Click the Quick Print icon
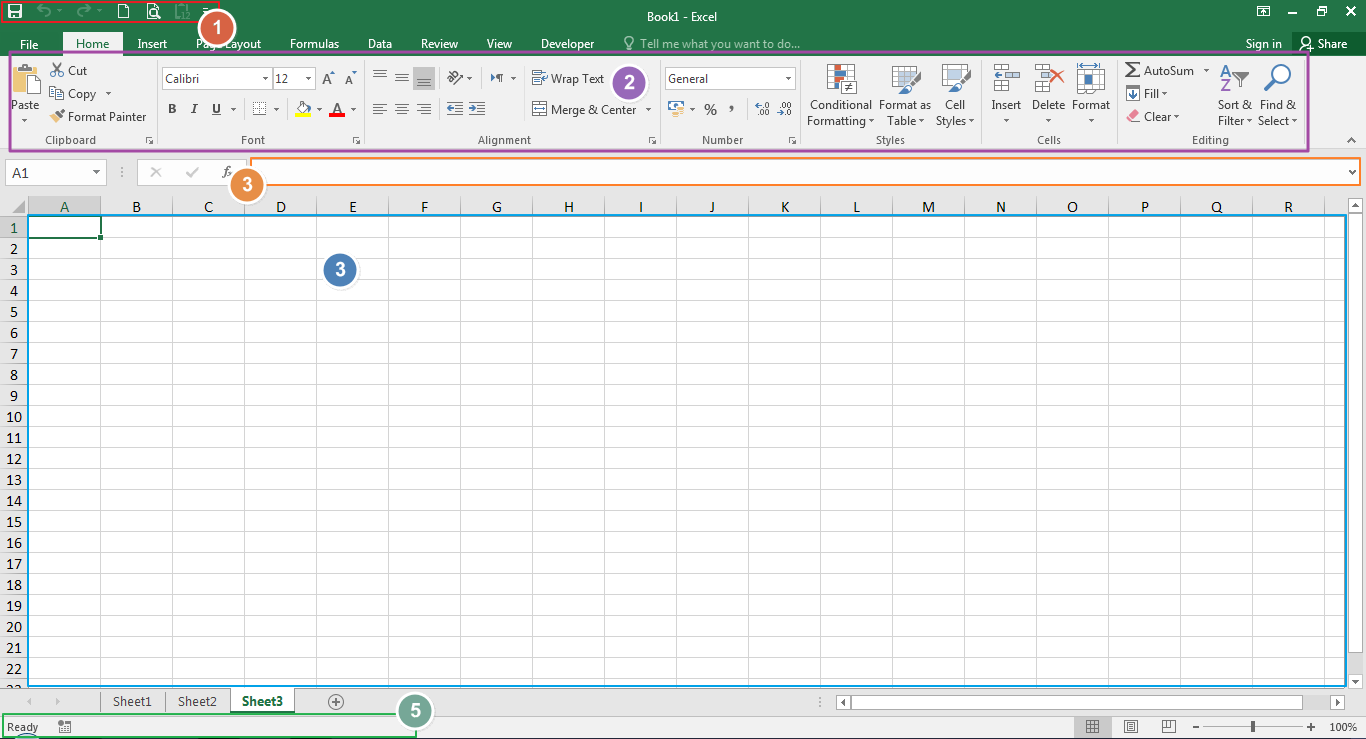The image size is (1366, 739). click(x=154, y=12)
